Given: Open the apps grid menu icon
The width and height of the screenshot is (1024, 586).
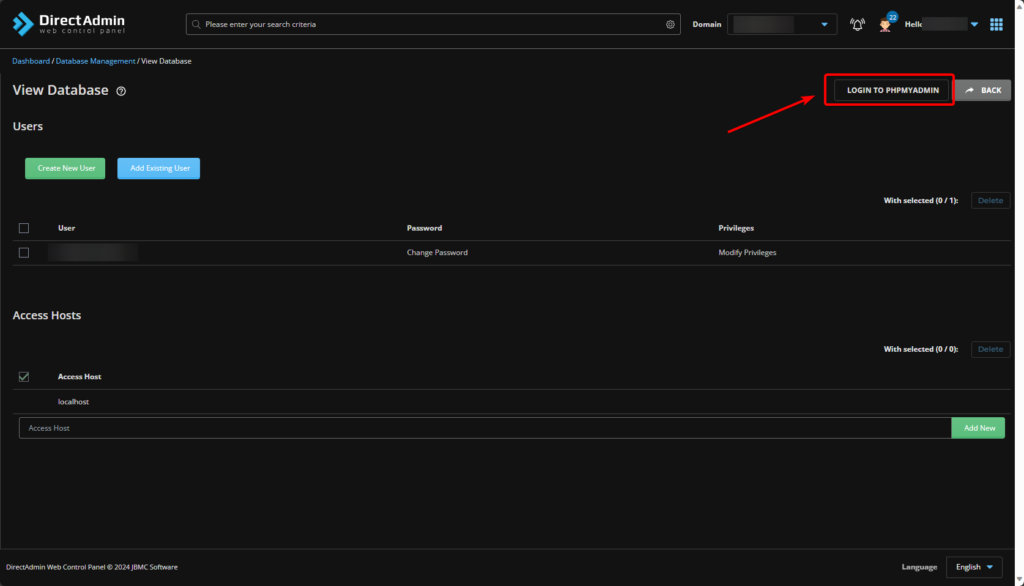Looking at the screenshot, I should tap(996, 24).
